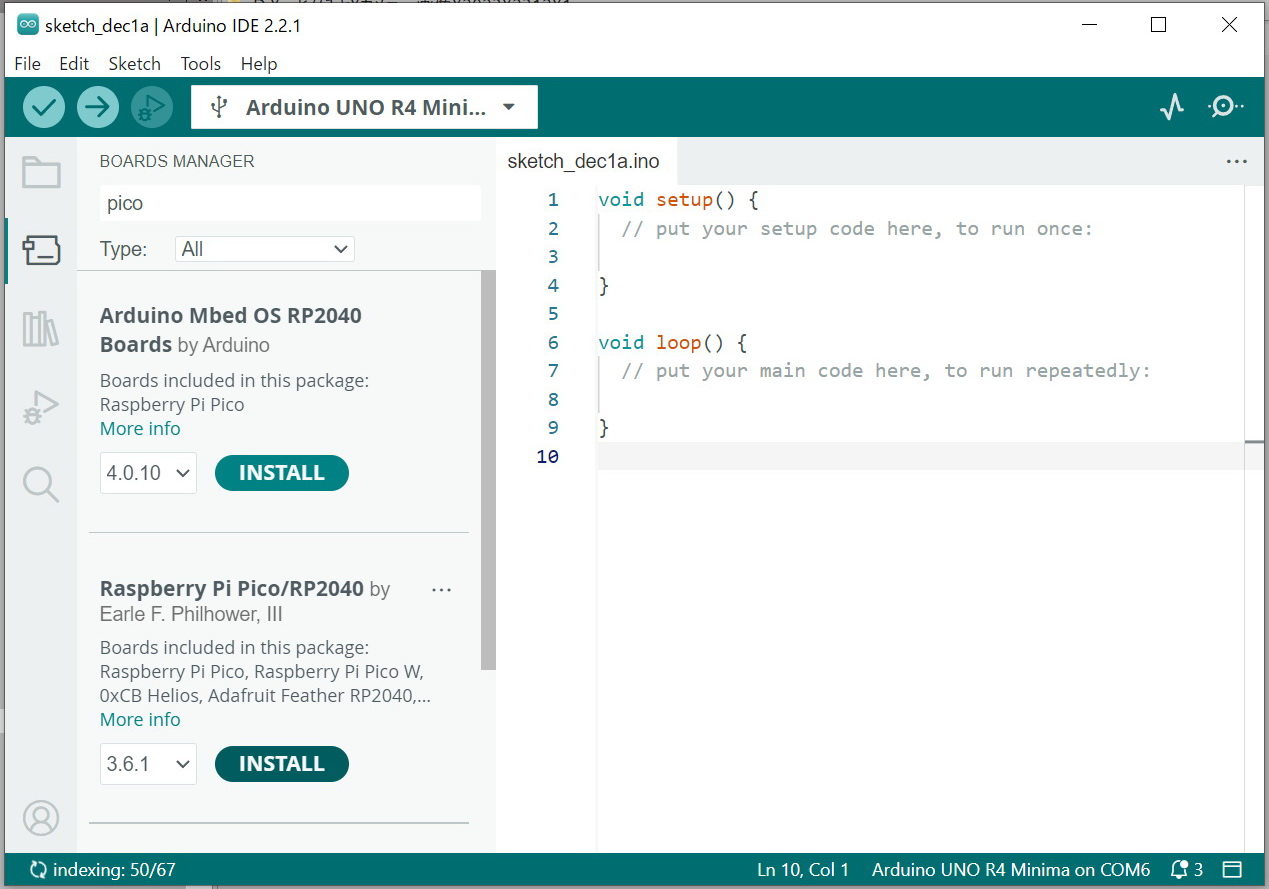Click the closing brace on line 4
This screenshot has height=889, width=1269.
(603, 286)
